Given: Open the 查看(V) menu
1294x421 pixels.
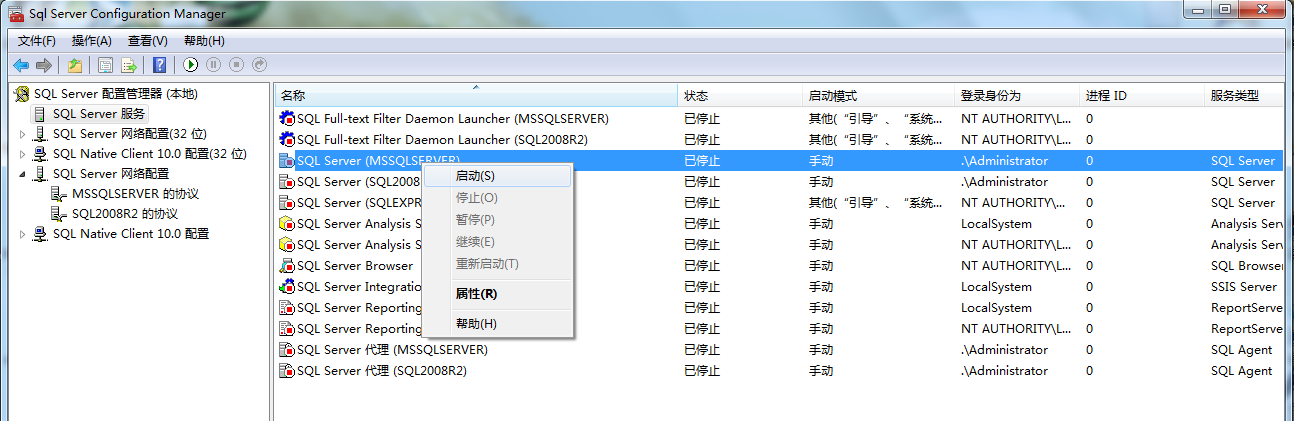Looking at the screenshot, I should tap(147, 41).
